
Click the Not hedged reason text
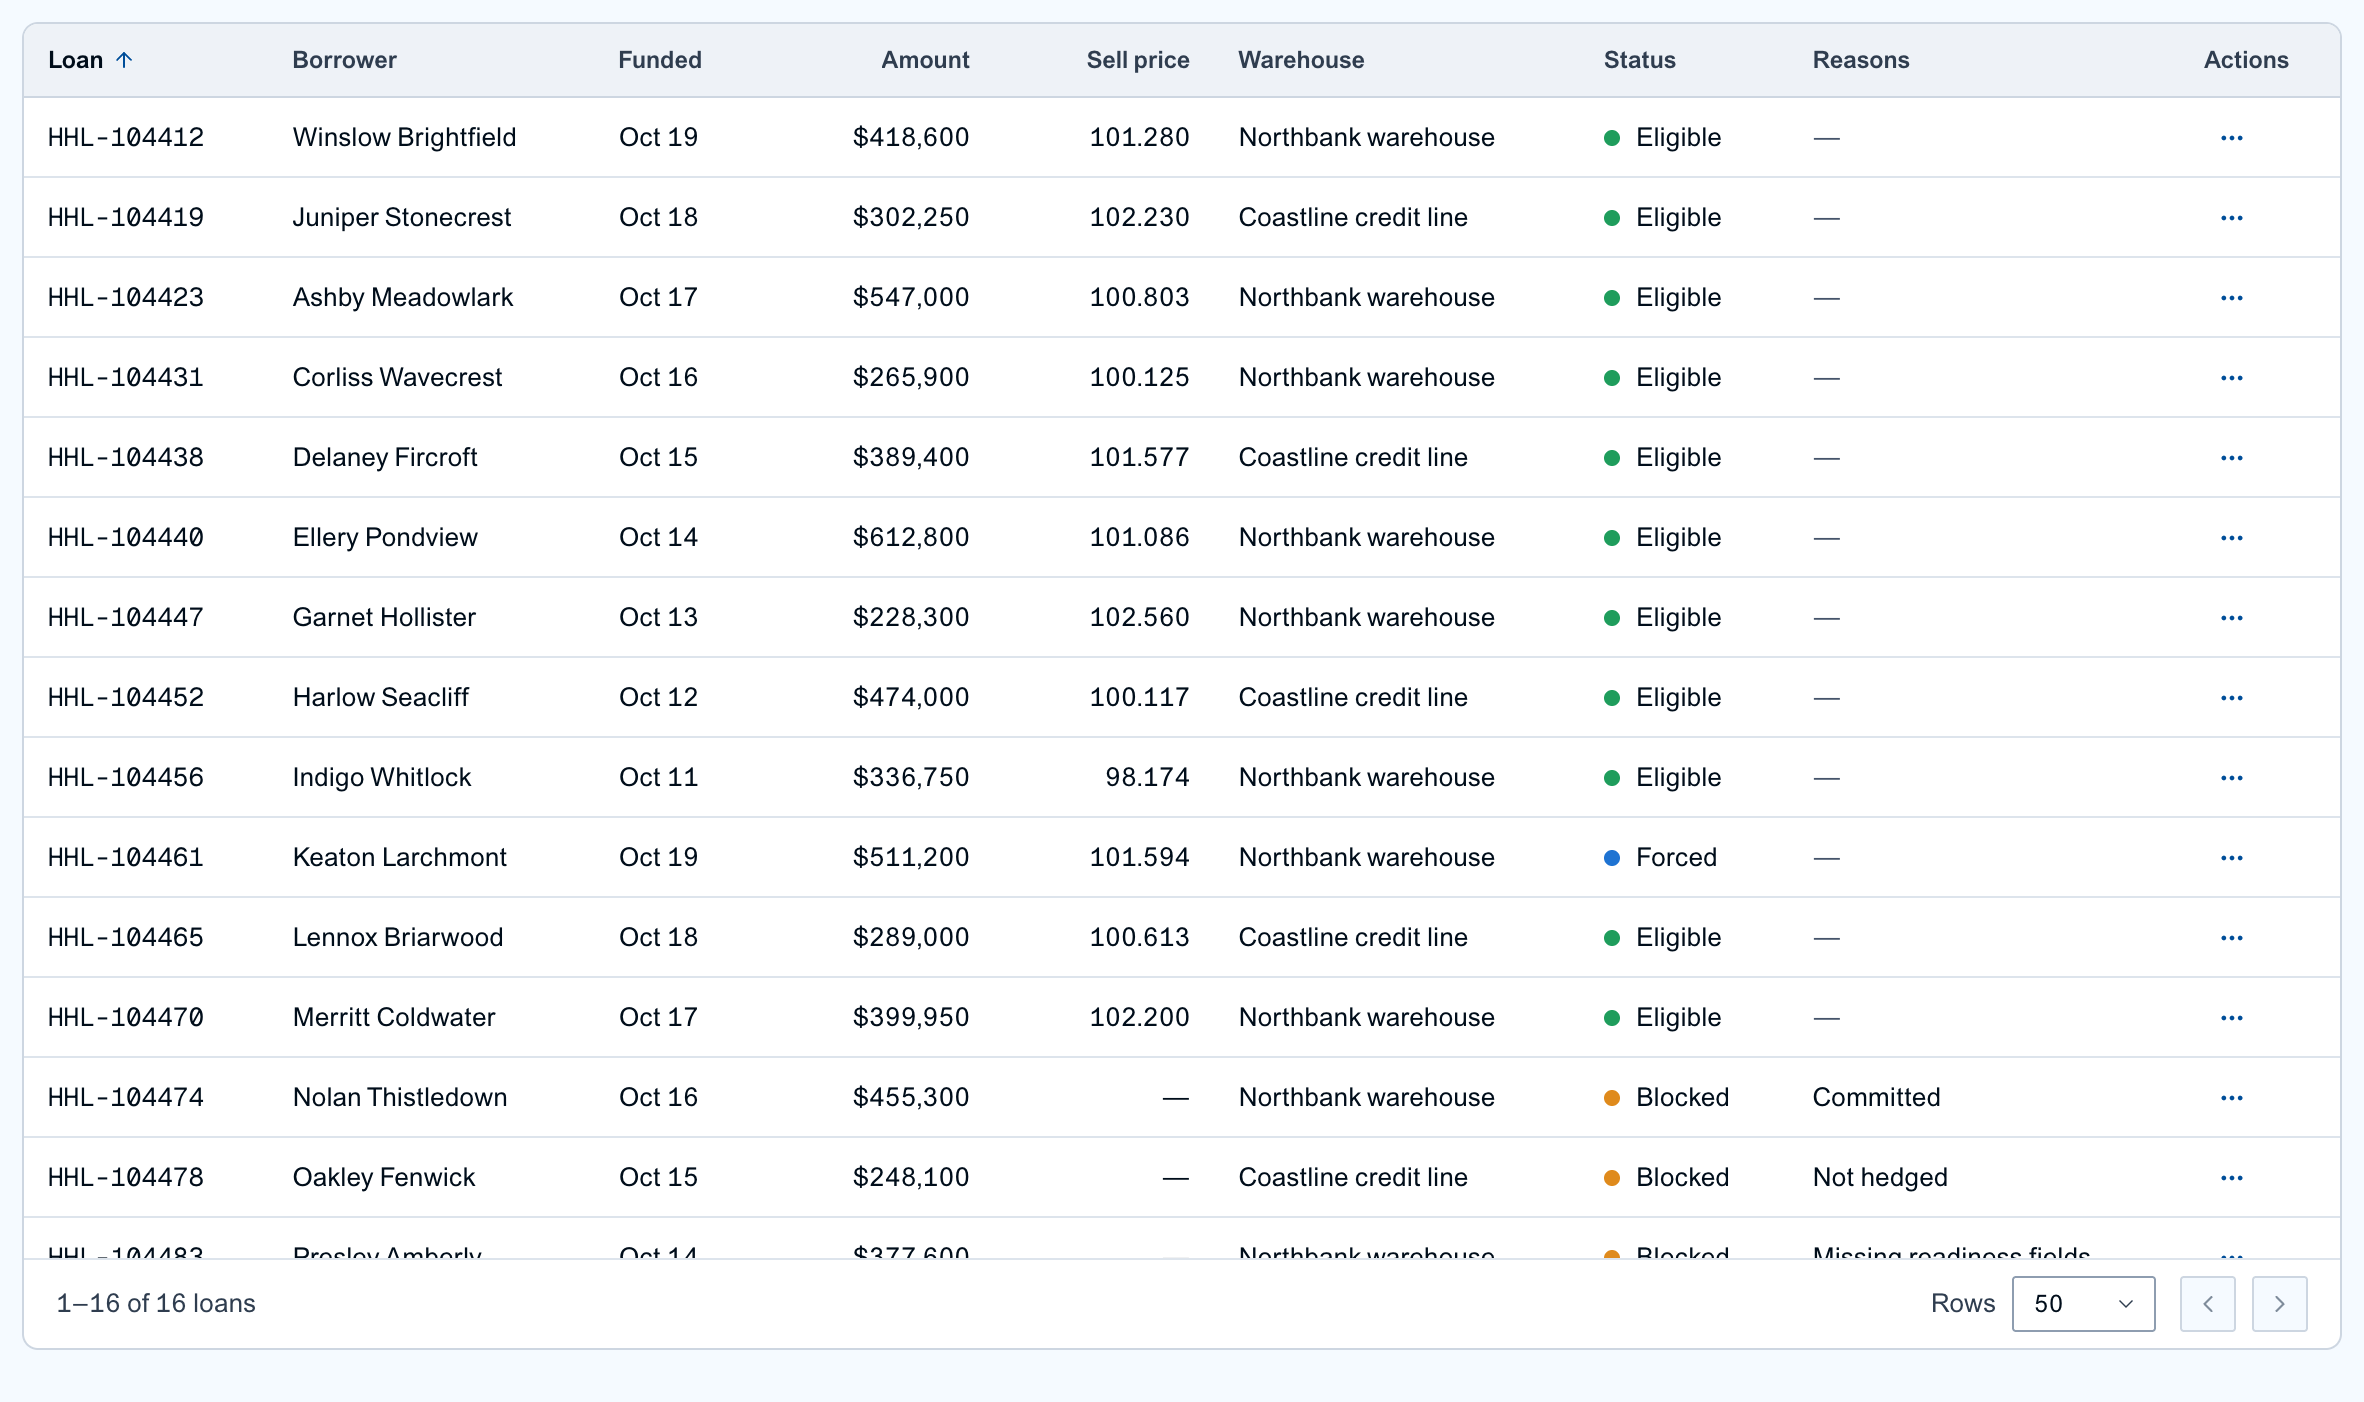1880,1177
